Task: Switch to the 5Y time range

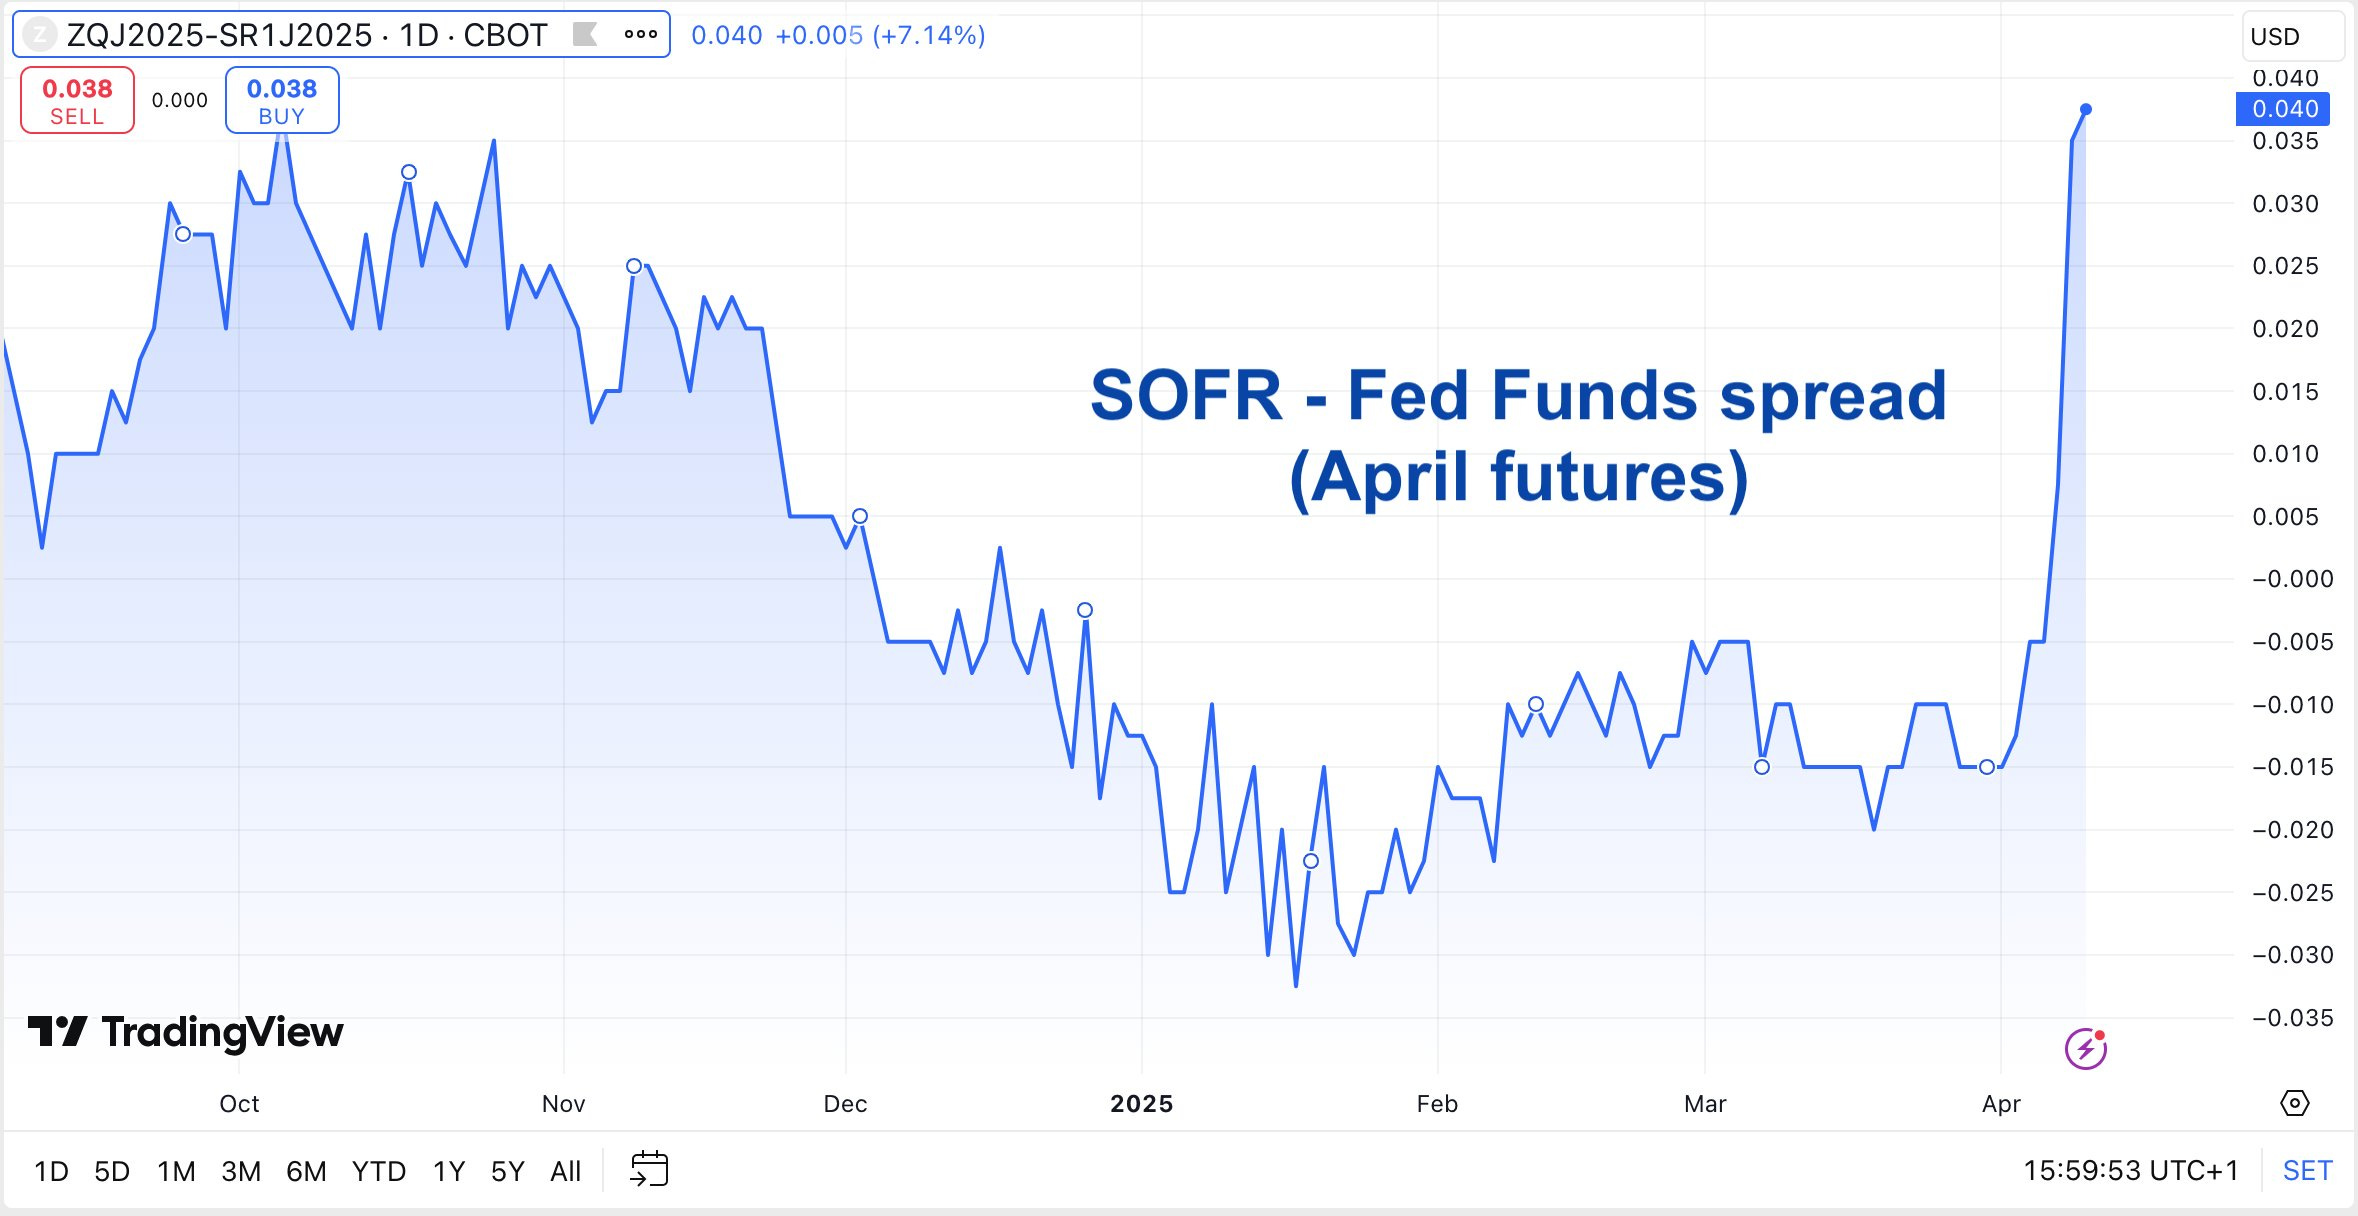Action: [x=507, y=1171]
